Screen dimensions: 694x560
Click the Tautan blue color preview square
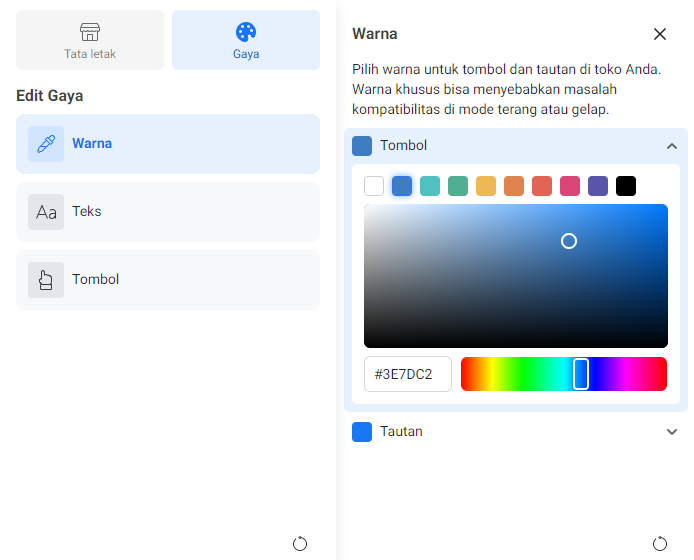tap(362, 432)
